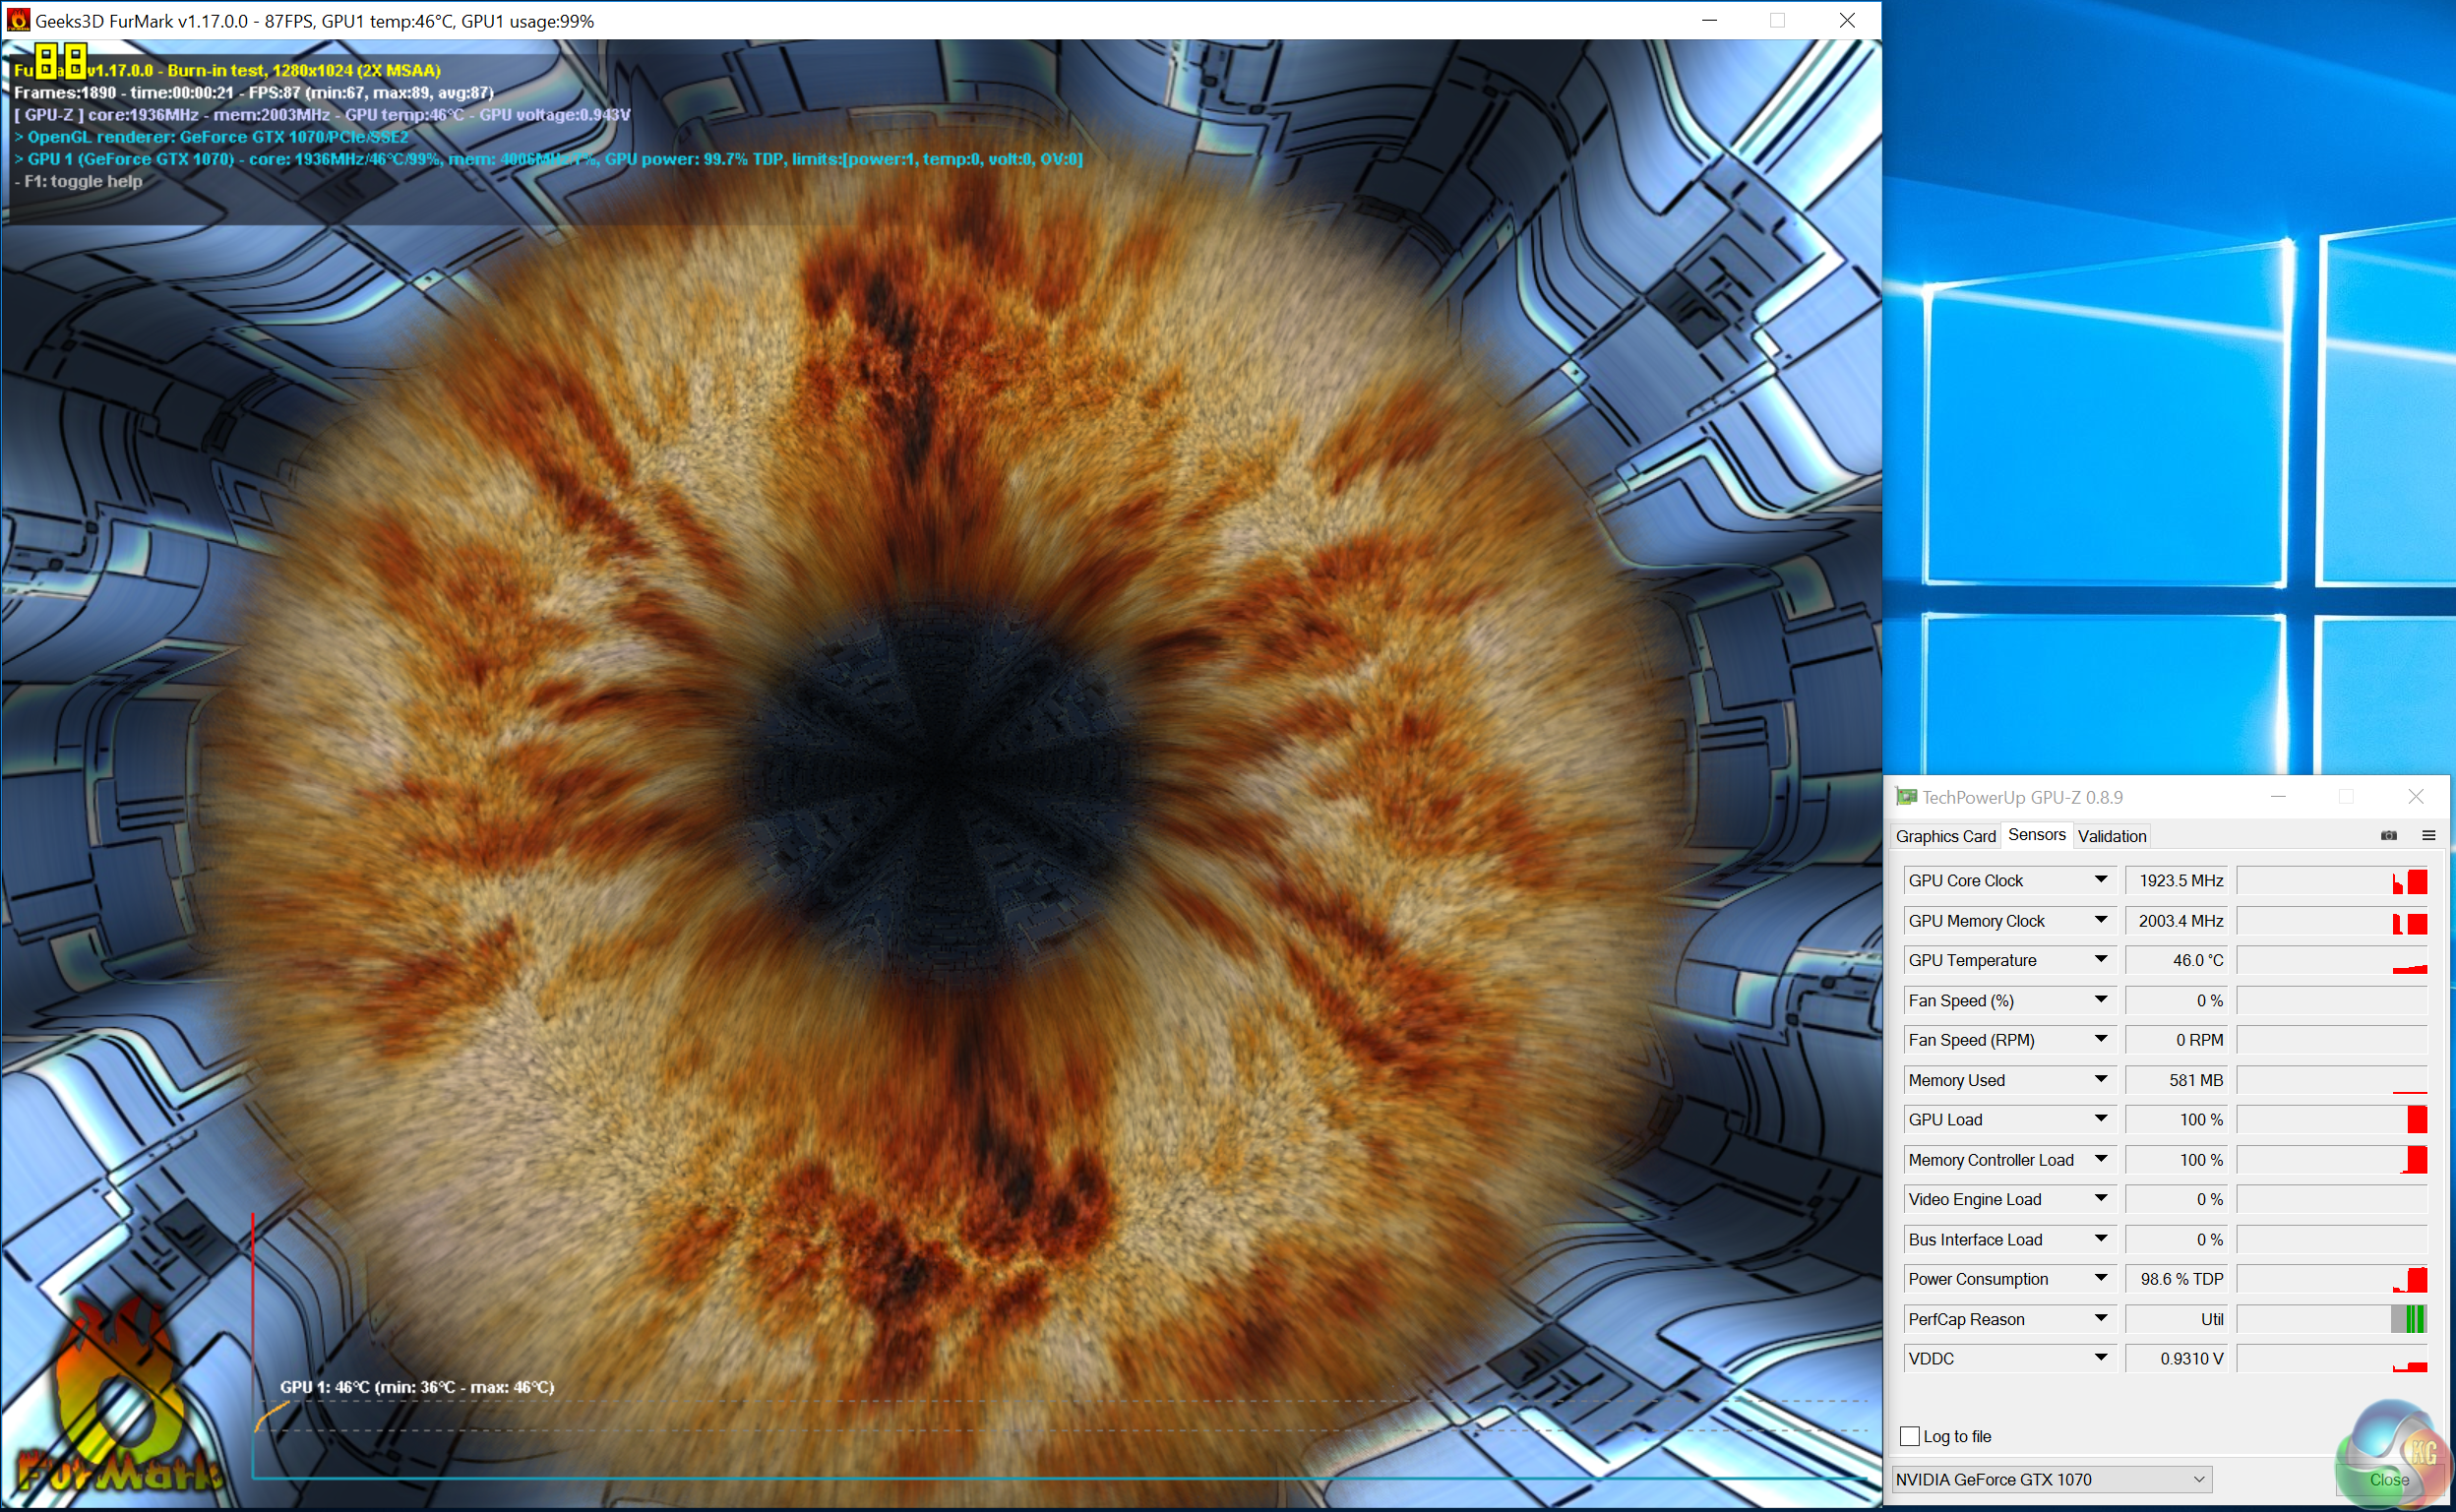
Task: Click the GPU-Z screenshot camera icon
Action: pyautogui.click(x=2389, y=835)
